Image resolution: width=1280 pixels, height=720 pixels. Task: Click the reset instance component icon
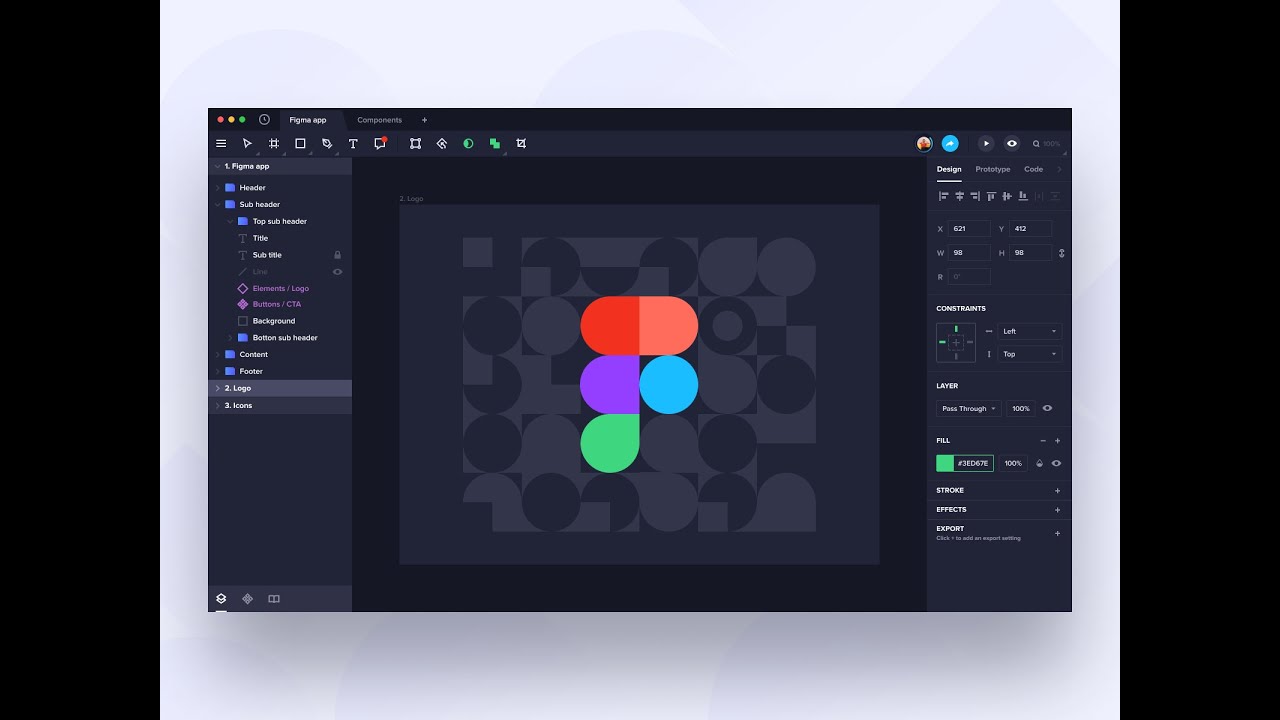[442, 144]
